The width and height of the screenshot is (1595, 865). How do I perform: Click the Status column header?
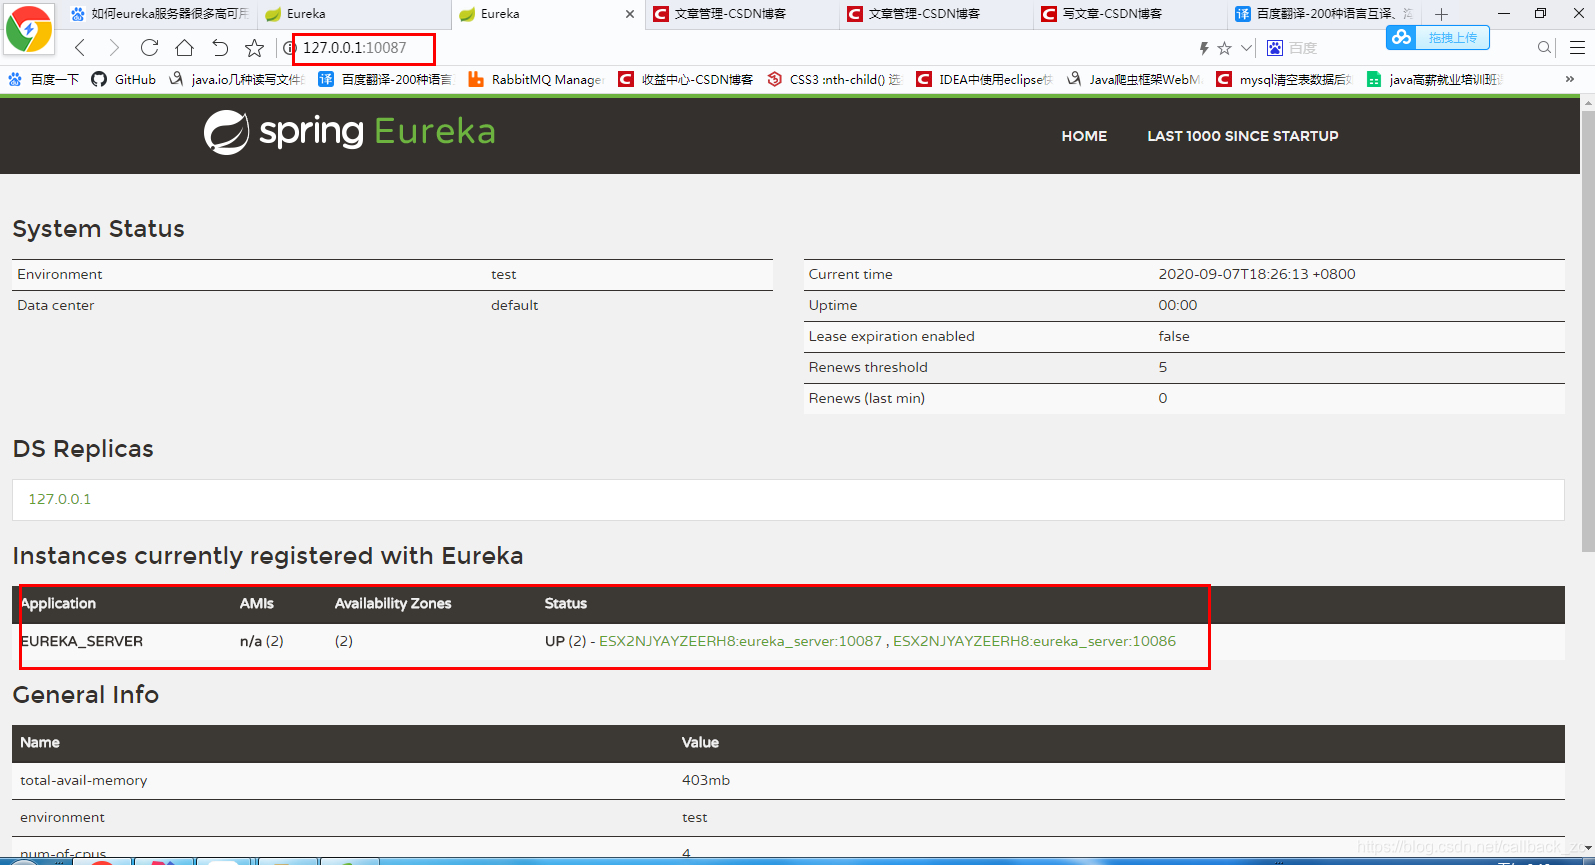point(566,603)
